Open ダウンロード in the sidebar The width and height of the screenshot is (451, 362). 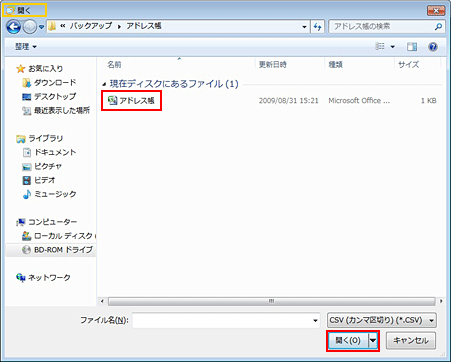point(55,82)
